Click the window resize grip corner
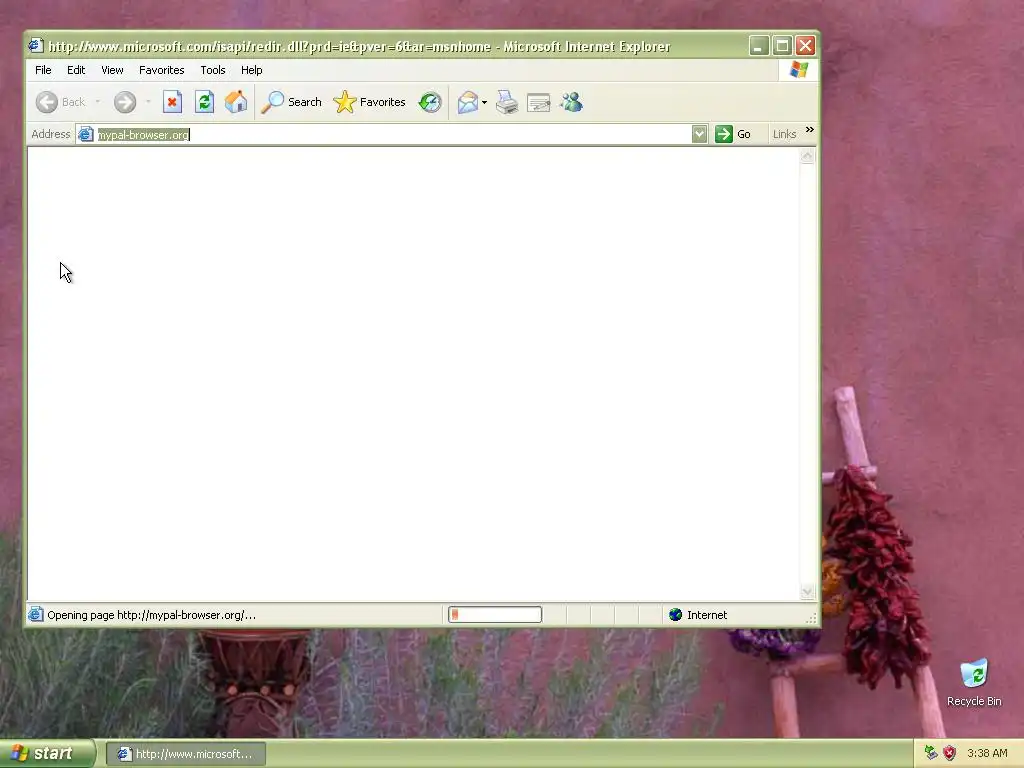The height and width of the screenshot is (768, 1024). 812,618
